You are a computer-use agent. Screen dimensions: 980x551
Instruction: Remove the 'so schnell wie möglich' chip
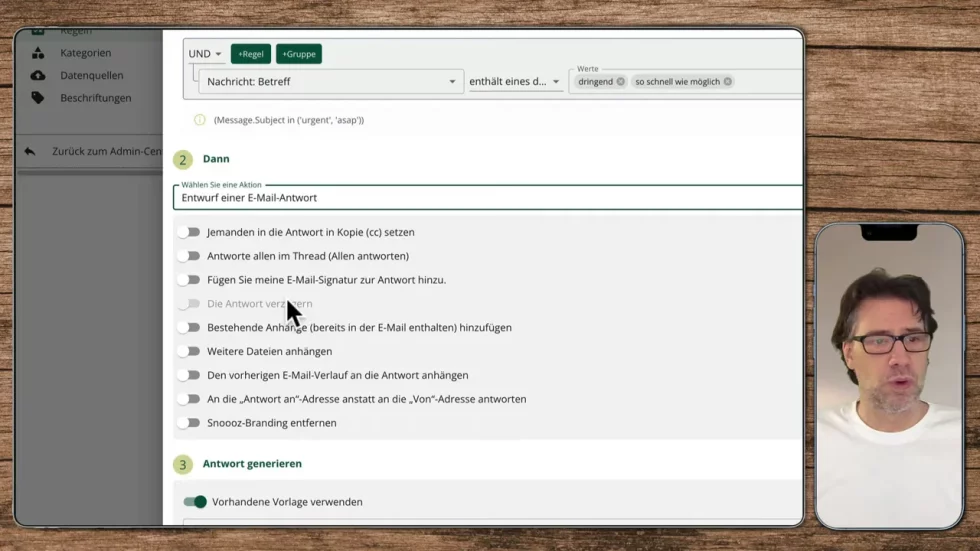[728, 82]
